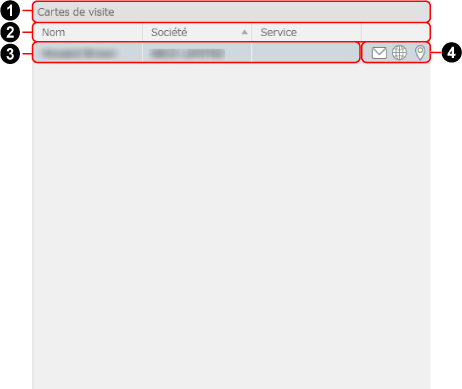This screenshot has width=462, height=389.
Task: Click the divider after the Service header
Action: [361, 32]
